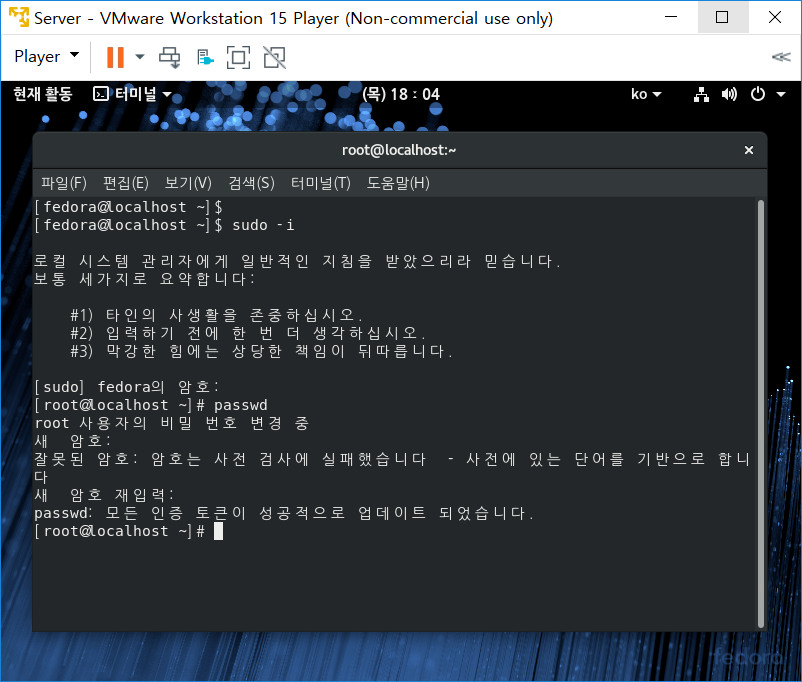Screen dimensions: 802x682
Task: Toggle Unity mode icon
Action: click(275, 57)
